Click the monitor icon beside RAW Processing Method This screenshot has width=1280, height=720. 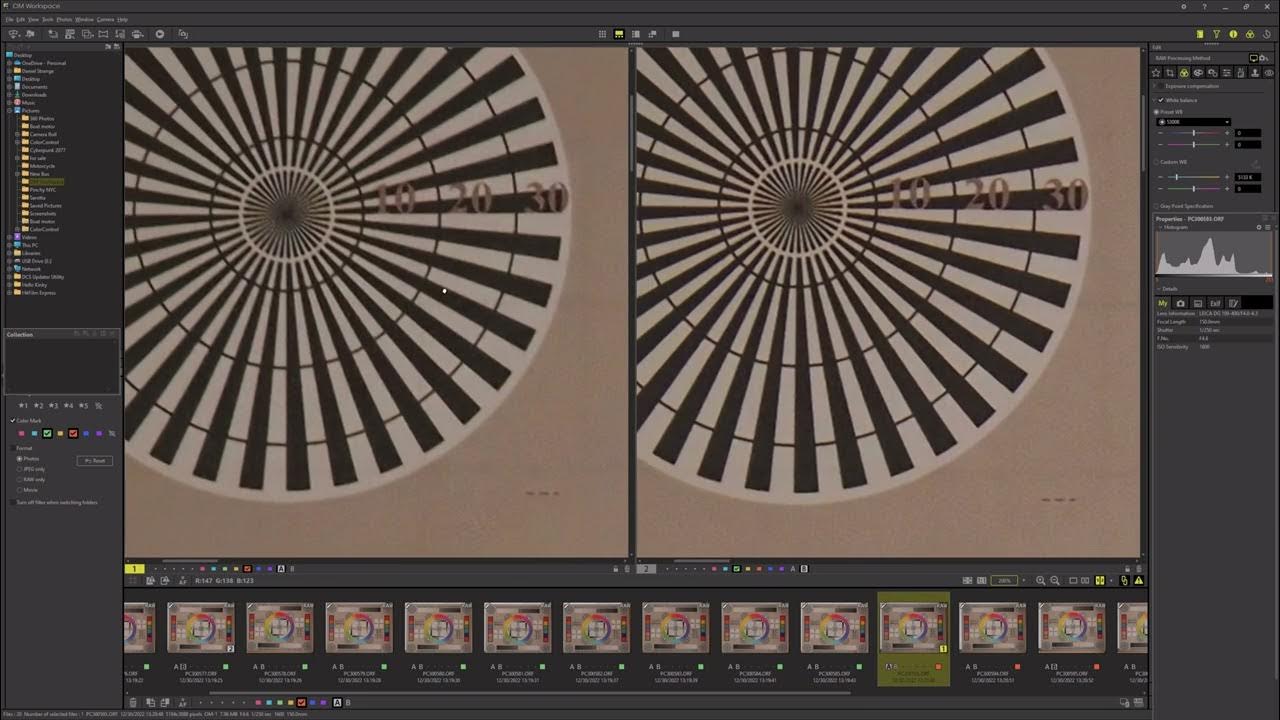[x=1254, y=58]
